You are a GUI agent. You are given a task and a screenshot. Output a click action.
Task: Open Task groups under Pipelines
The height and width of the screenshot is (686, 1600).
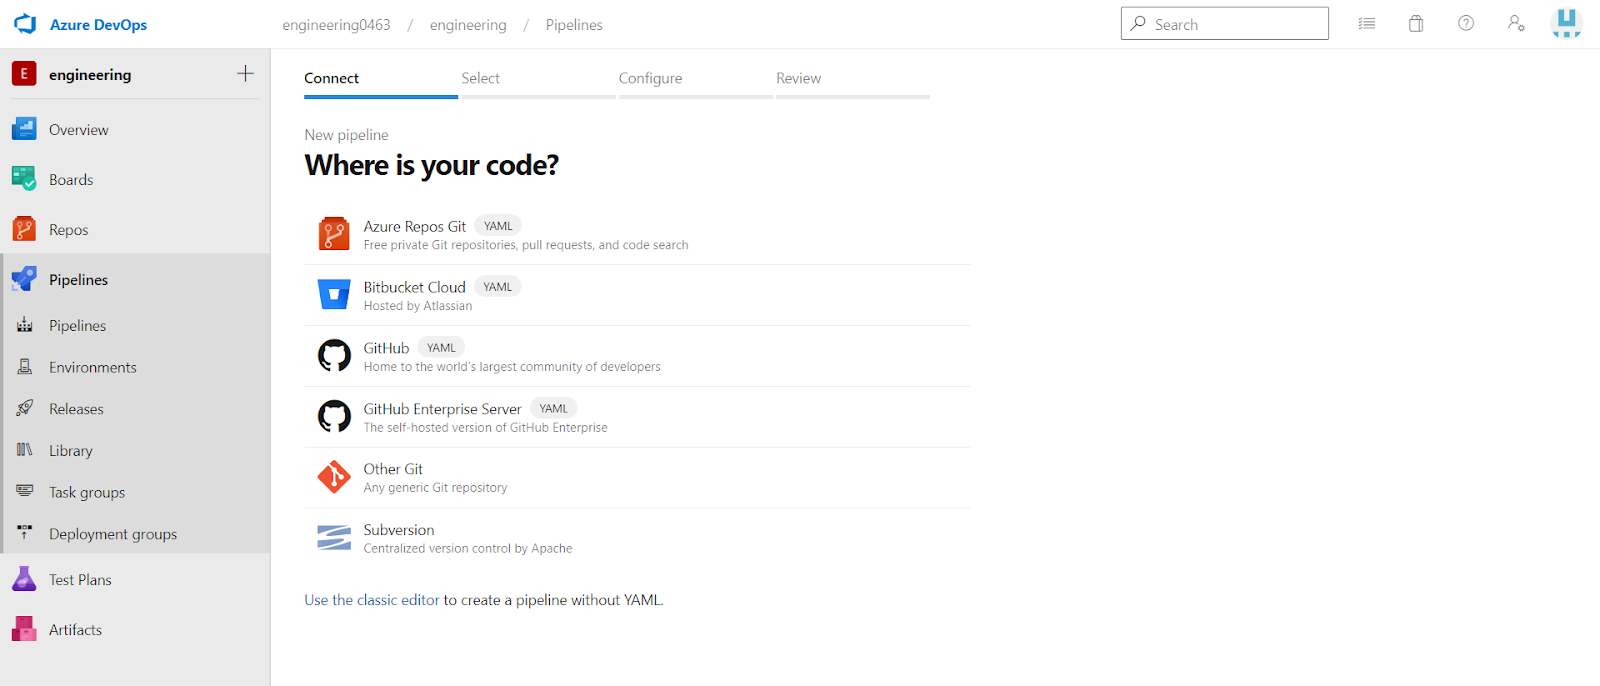click(x=135, y=492)
